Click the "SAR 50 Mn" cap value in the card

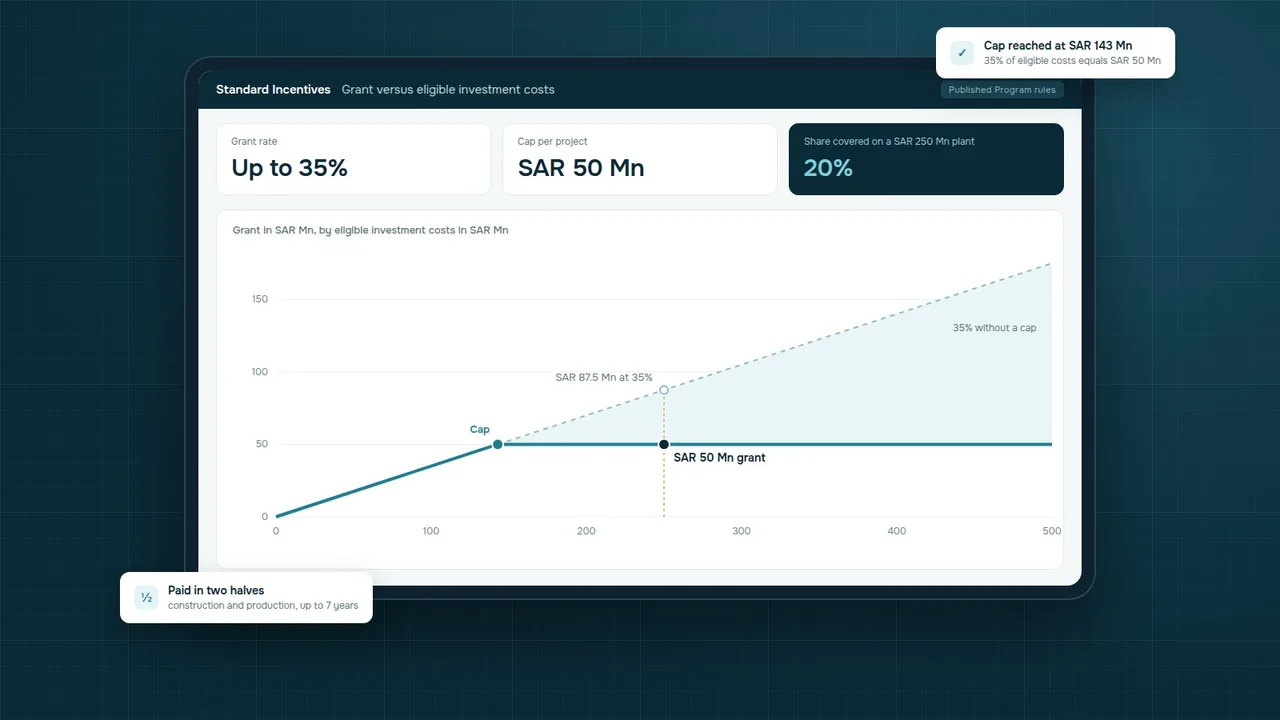click(x=581, y=168)
